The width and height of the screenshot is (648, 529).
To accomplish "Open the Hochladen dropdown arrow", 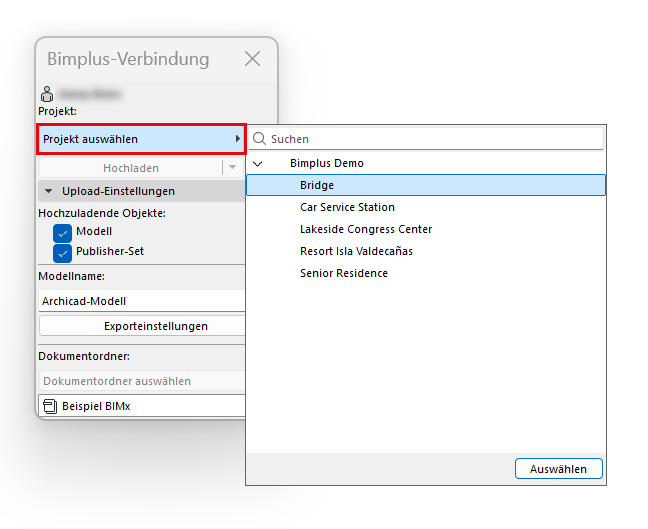I will 233,167.
